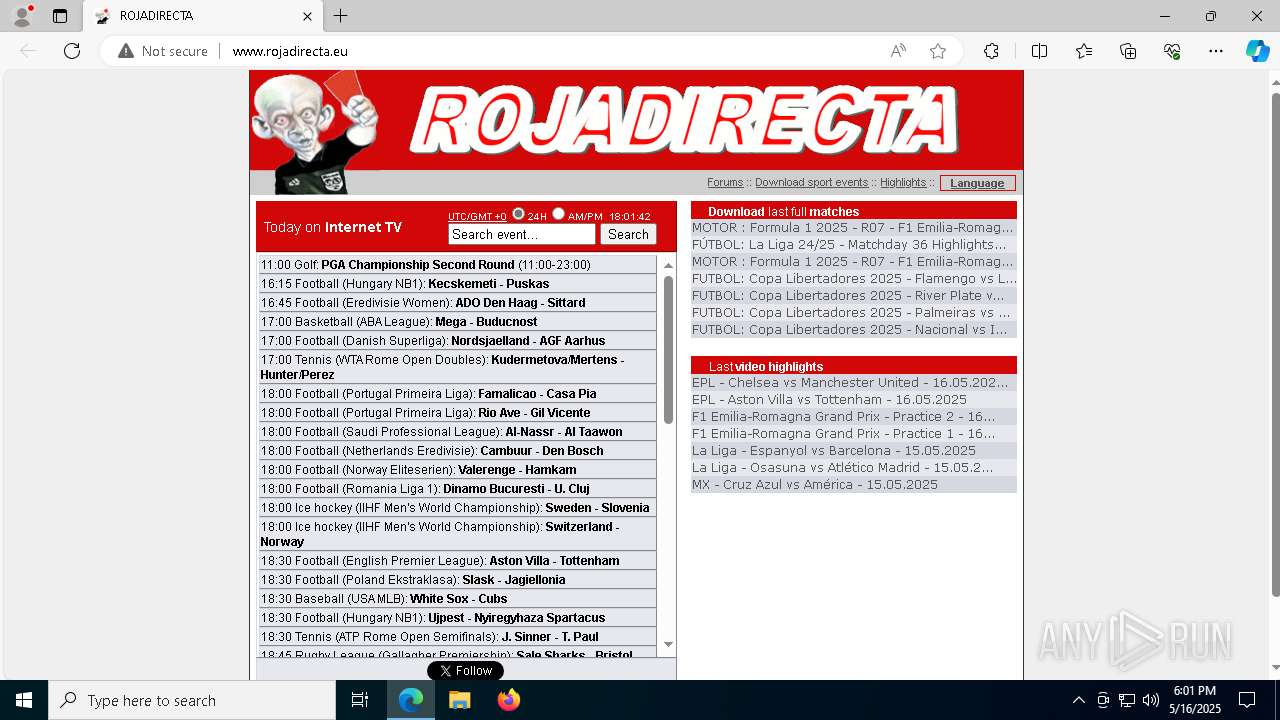The width and height of the screenshot is (1280, 720).
Task: Open the Windows Start menu
Action: (24, 700)
